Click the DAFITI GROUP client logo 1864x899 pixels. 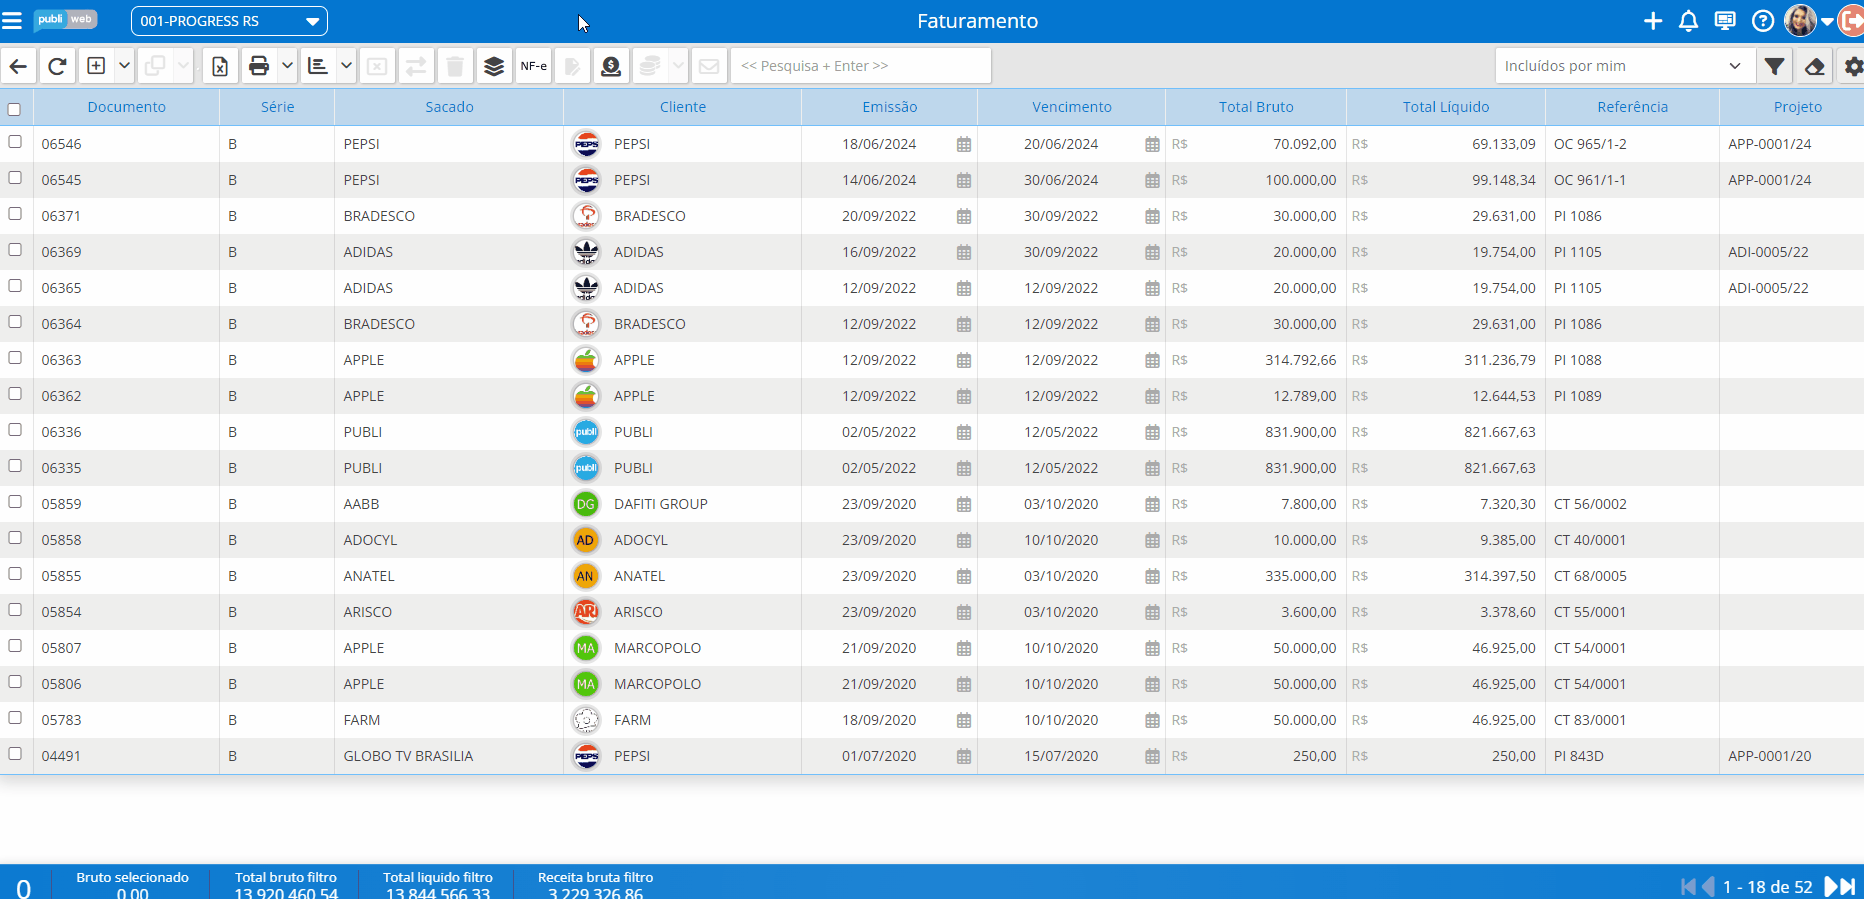586,504
